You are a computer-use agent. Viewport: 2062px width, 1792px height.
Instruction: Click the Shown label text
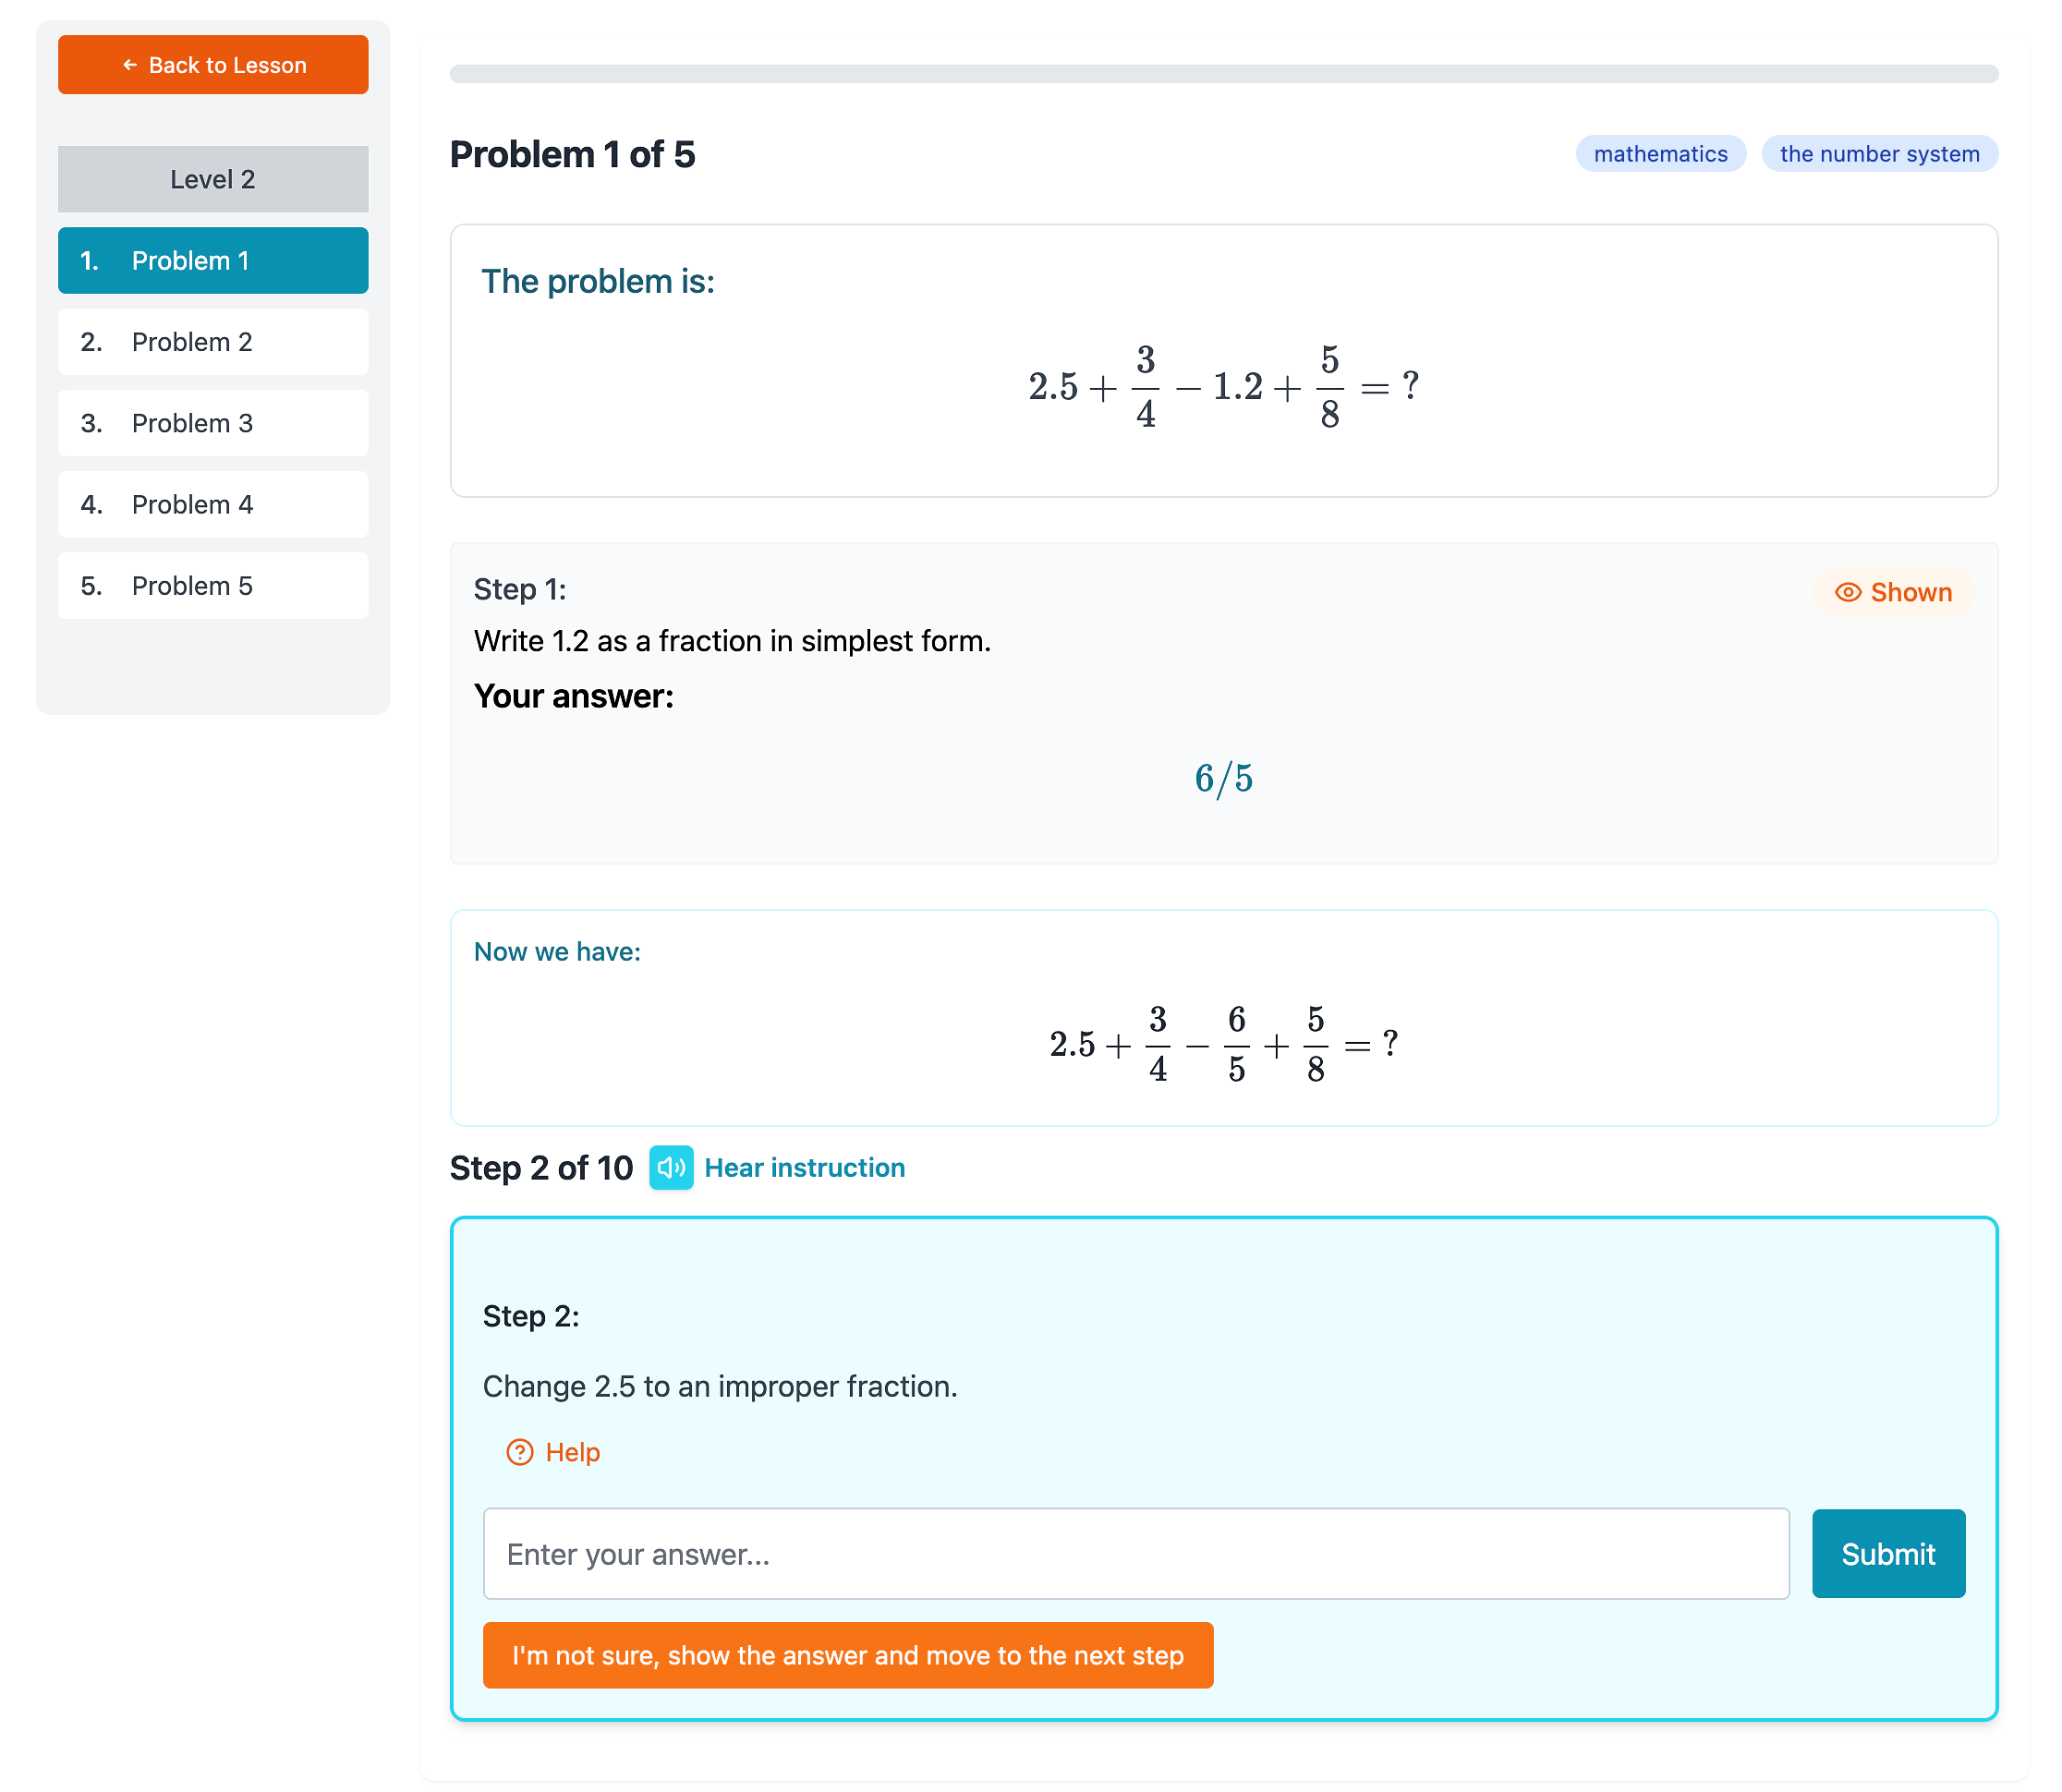[1911, 593]
